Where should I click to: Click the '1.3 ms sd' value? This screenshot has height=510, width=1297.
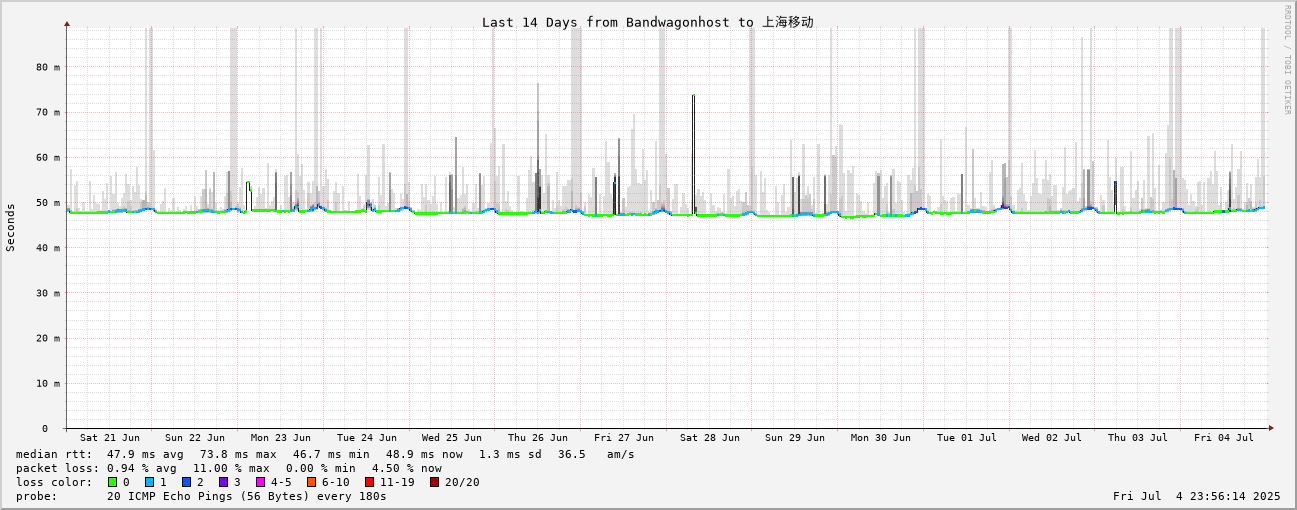point(510,454)
